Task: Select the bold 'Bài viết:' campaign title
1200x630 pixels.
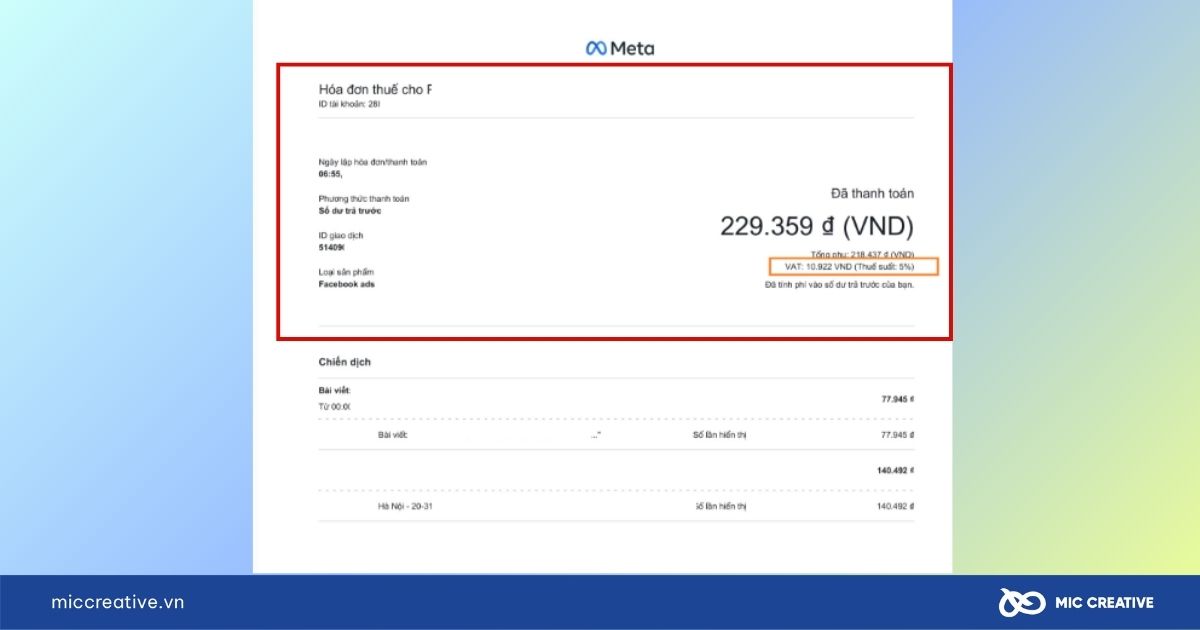Action: [x=334, y=389]
